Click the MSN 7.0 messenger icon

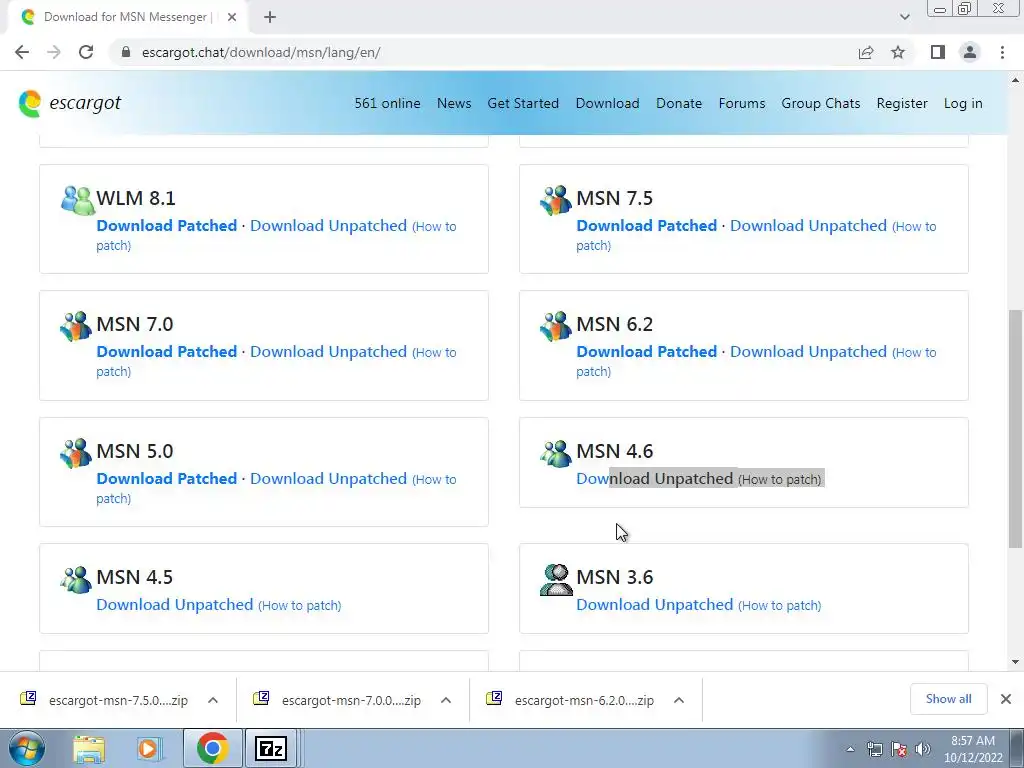click(x=76, y=326)
